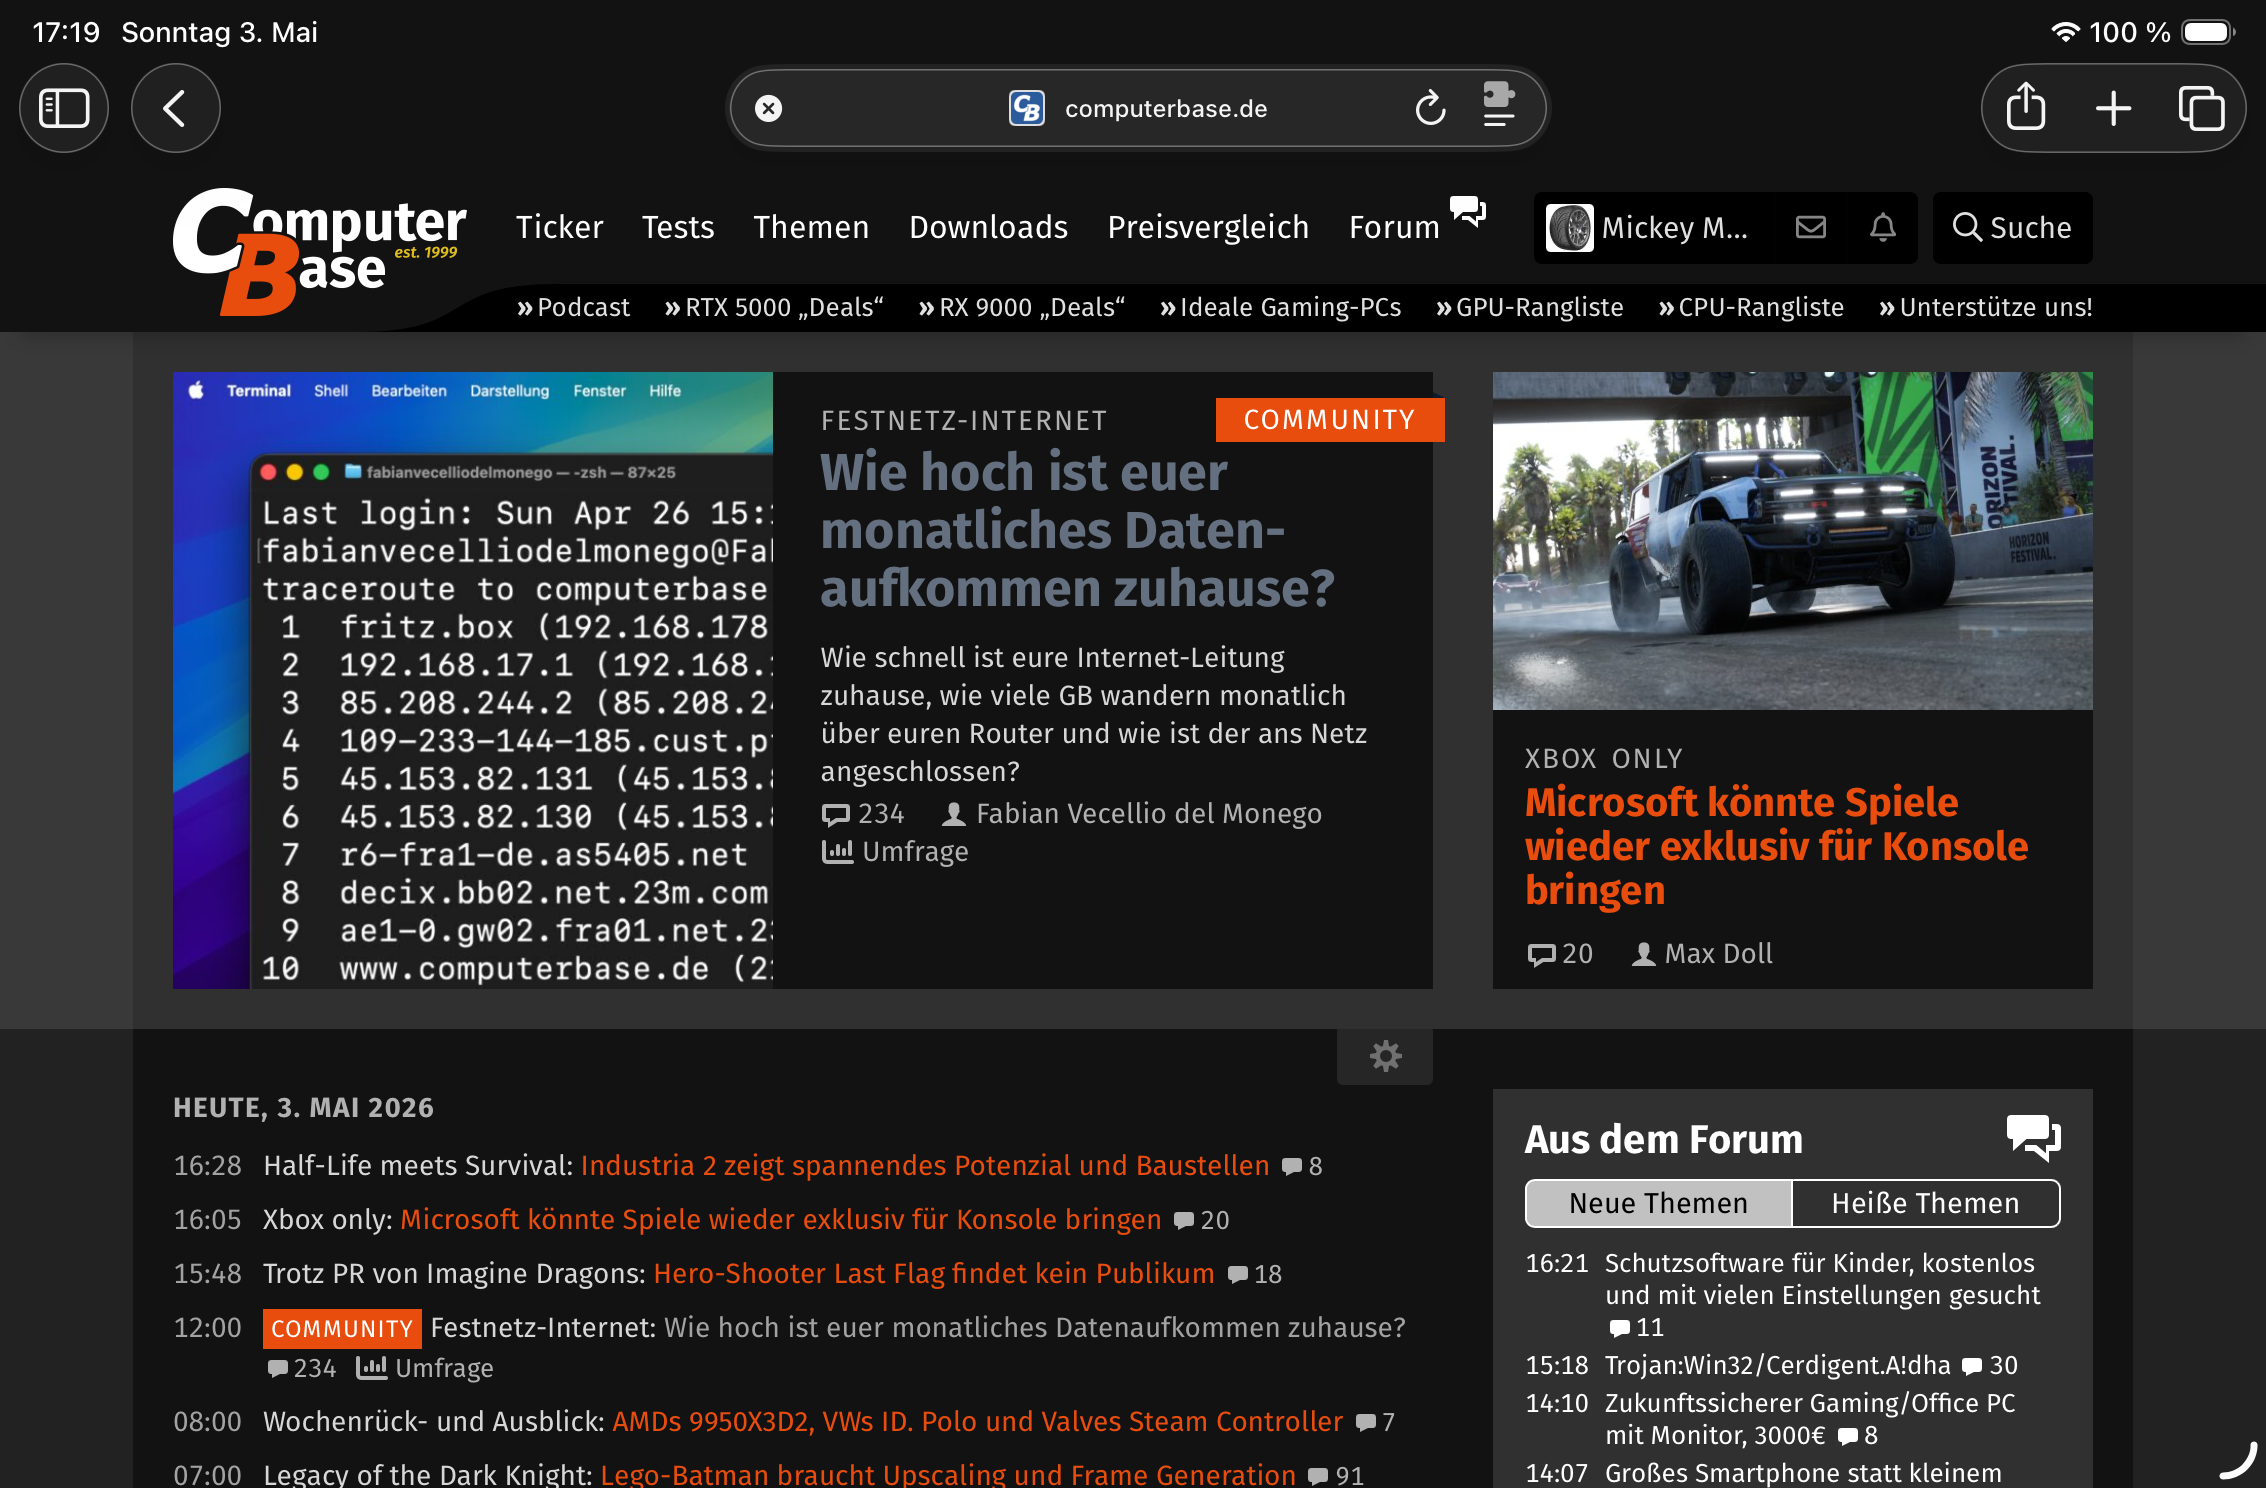The image size is (2266, 1488).
Task: Reload the computerbase.de page
Action: [x=1430, y=108]
